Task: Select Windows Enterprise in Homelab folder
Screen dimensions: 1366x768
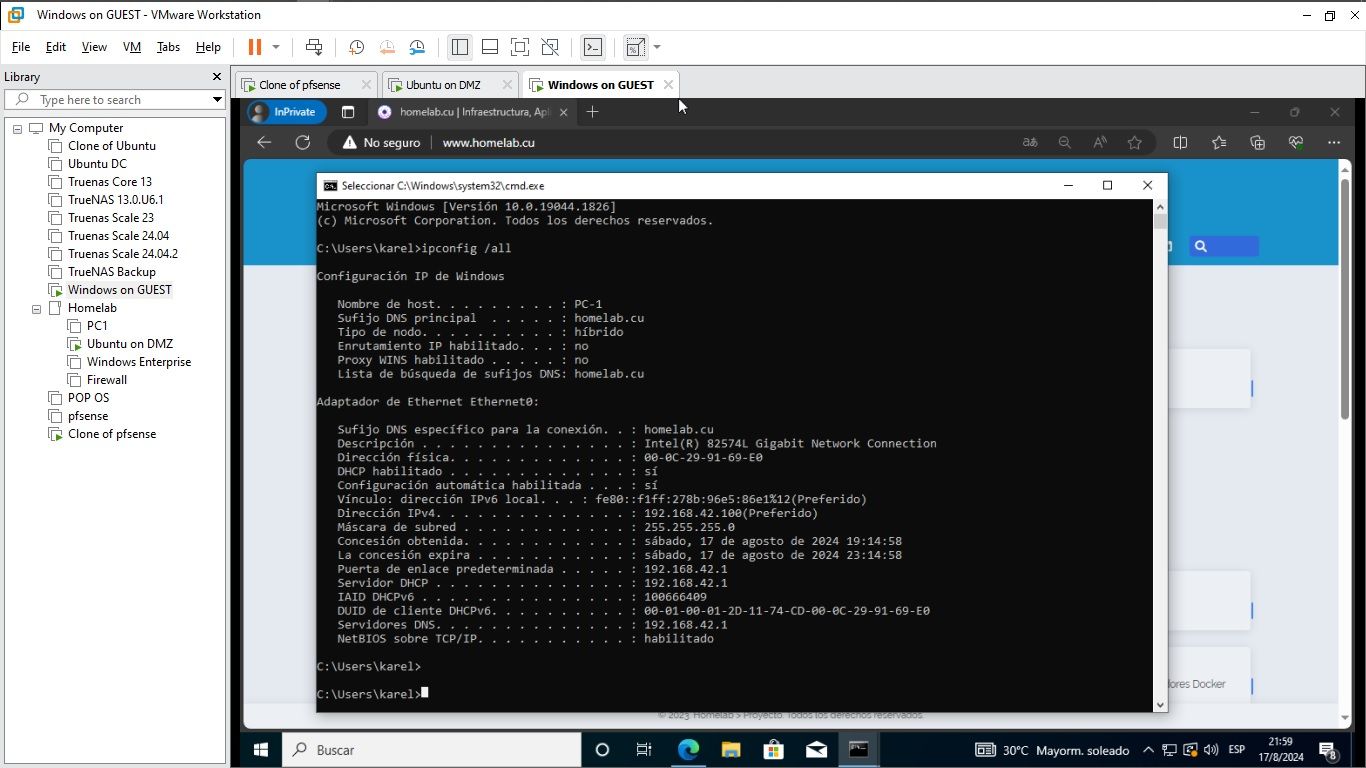Action: pyautogui.click(x=138, y=362)
